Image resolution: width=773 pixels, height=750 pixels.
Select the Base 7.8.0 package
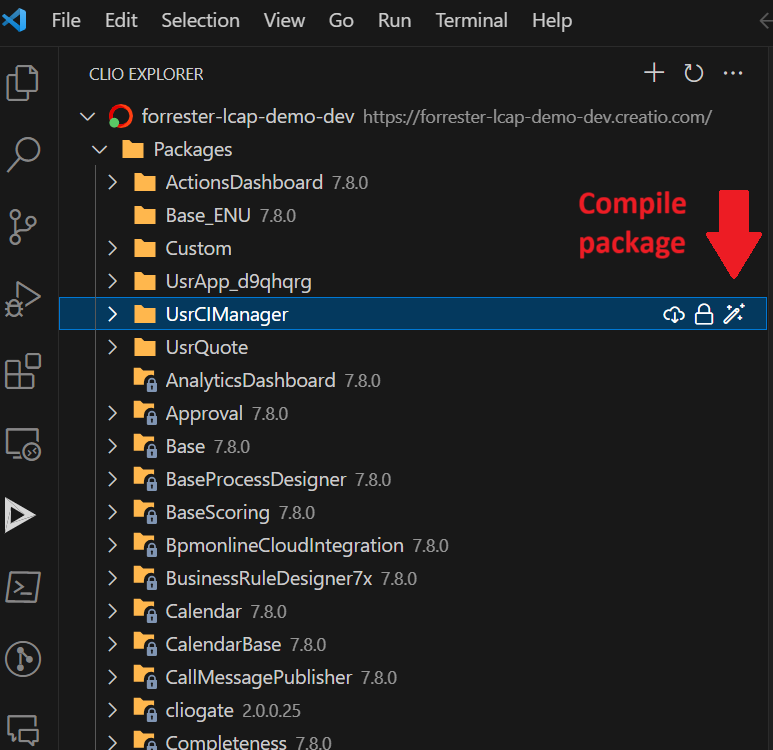pyautogui.click(x=413, y=446)
